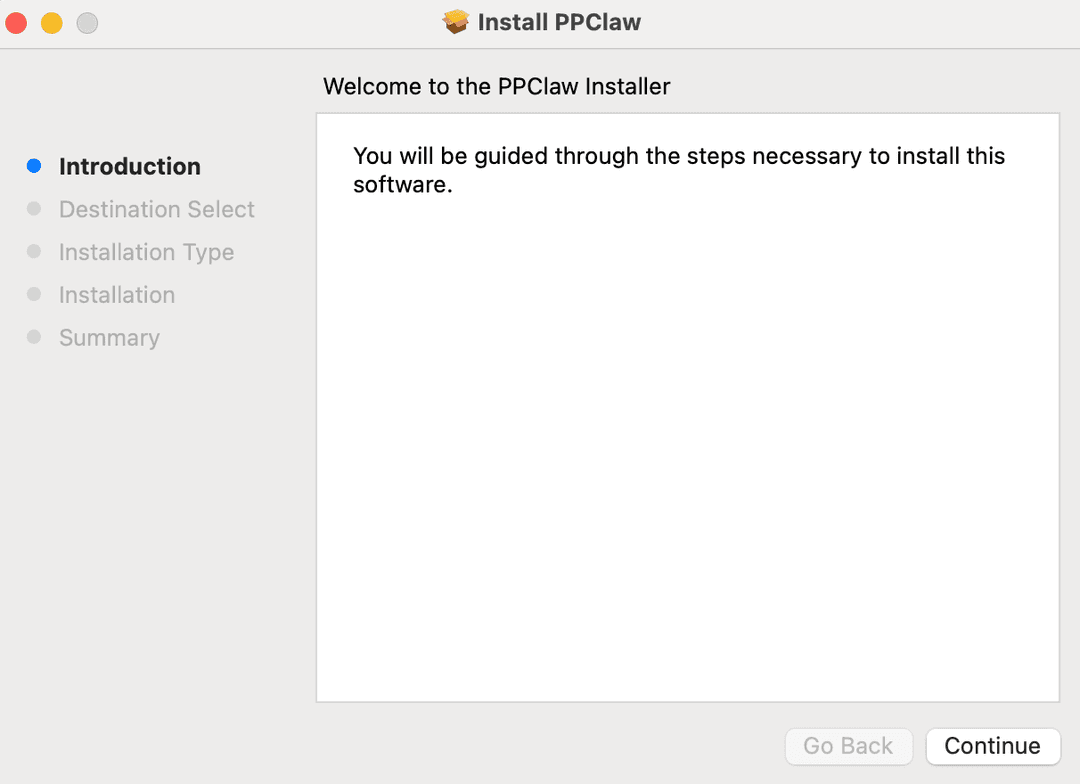Viewport: 1080px width, 784px height.
Task: Click the Installation Type step dot
Action: click(36, 252)
